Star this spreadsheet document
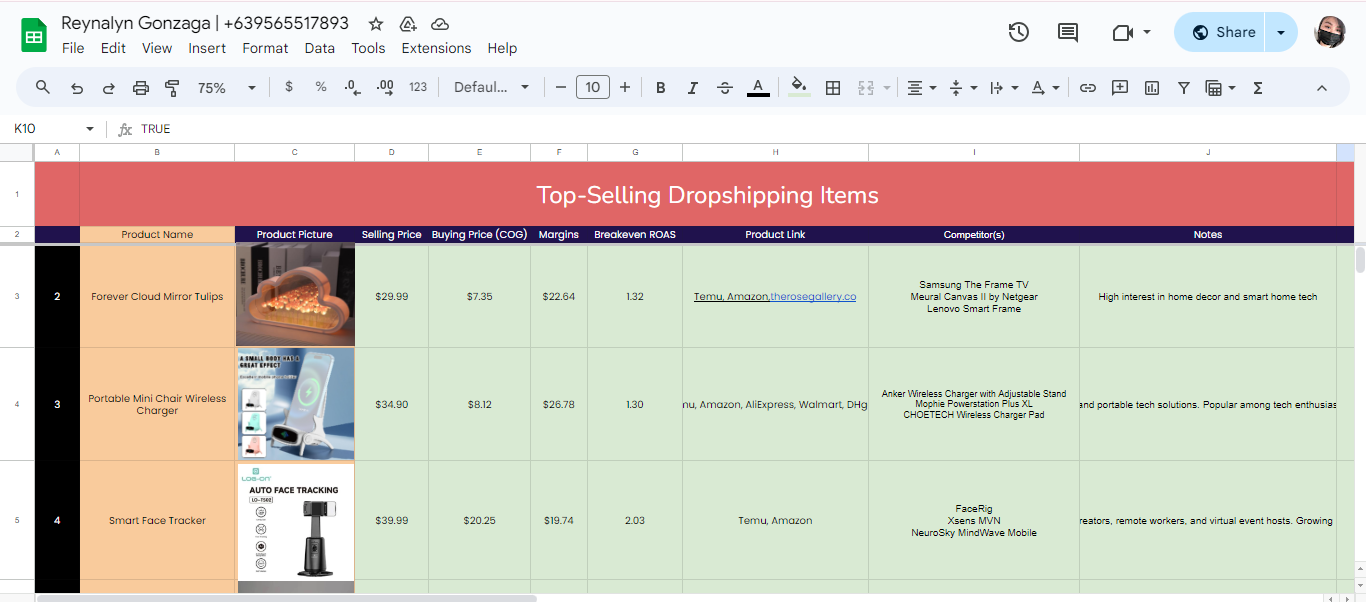Screen dimensions: 1366x602 [x=376, y=24]
